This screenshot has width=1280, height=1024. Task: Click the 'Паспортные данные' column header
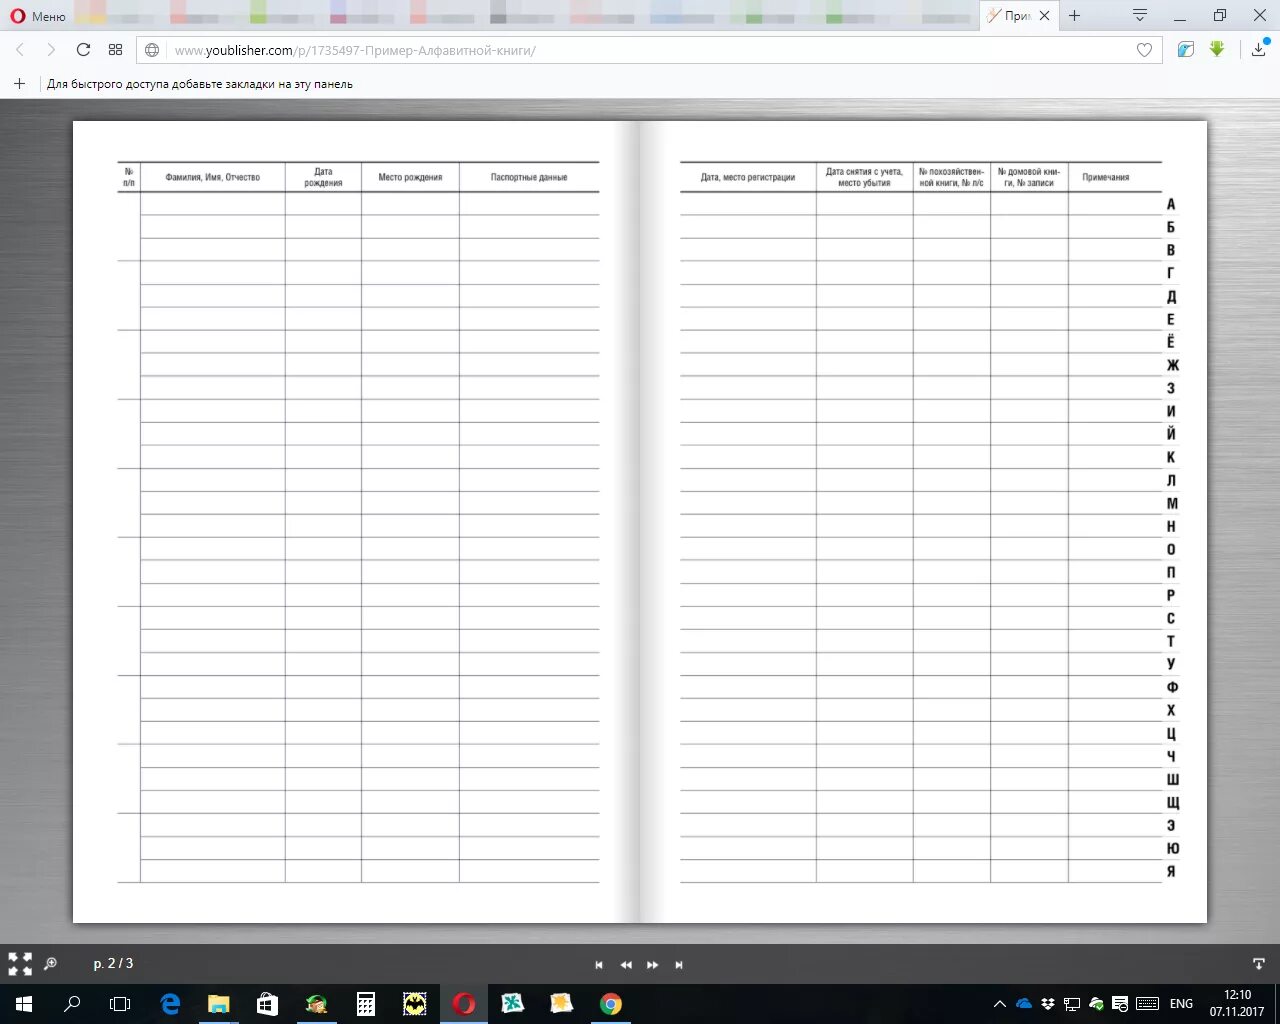click(x=529, y=177)
